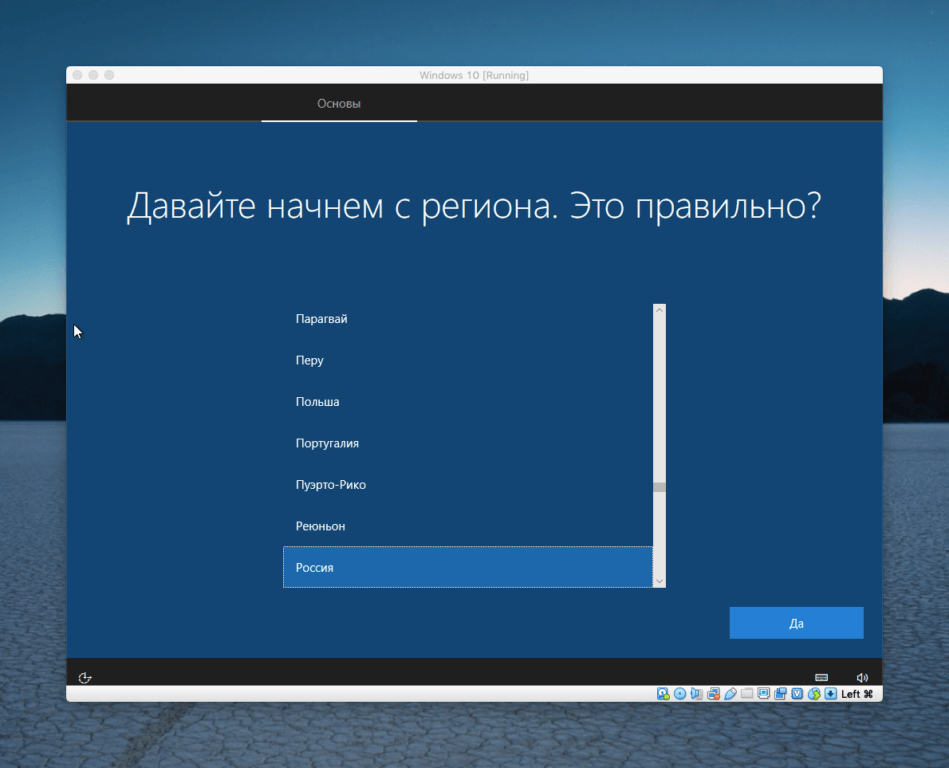Click the virtualization features V icon

(x=797, y=694)
